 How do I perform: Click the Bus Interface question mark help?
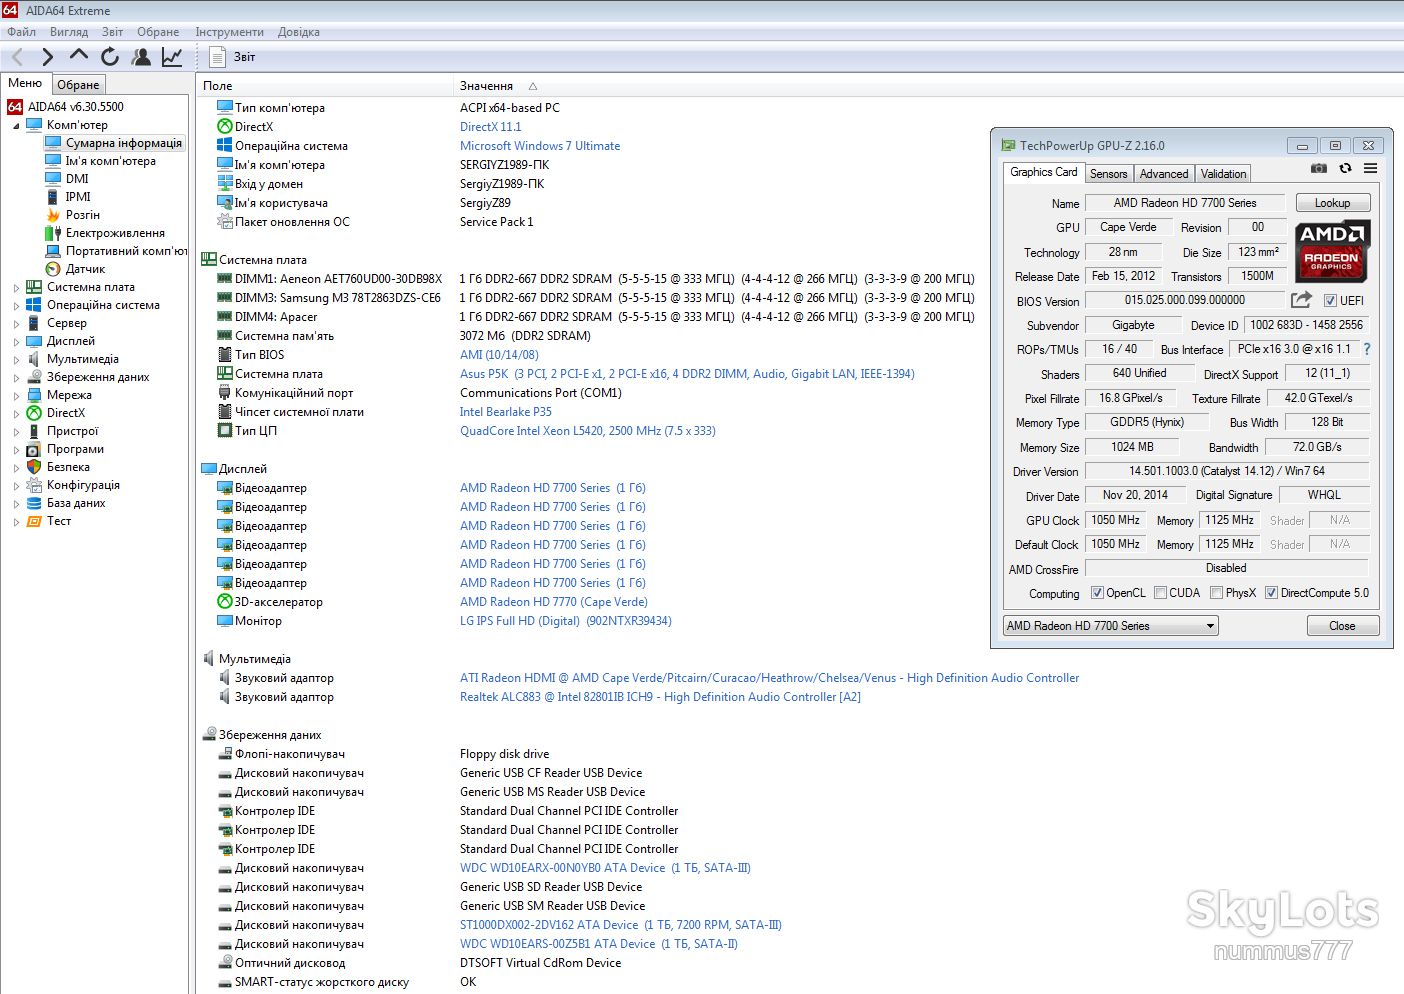1367,349
